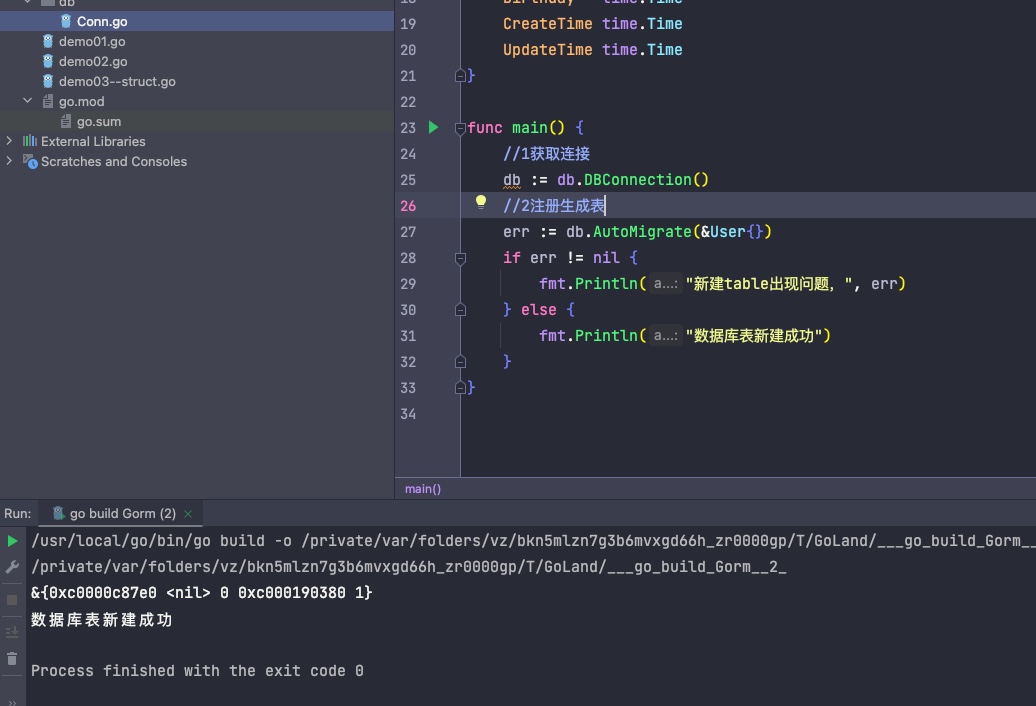This screenshot has width=1036, height=706.
Task: Click fold marker at line 32
Action: coord(461,362)
